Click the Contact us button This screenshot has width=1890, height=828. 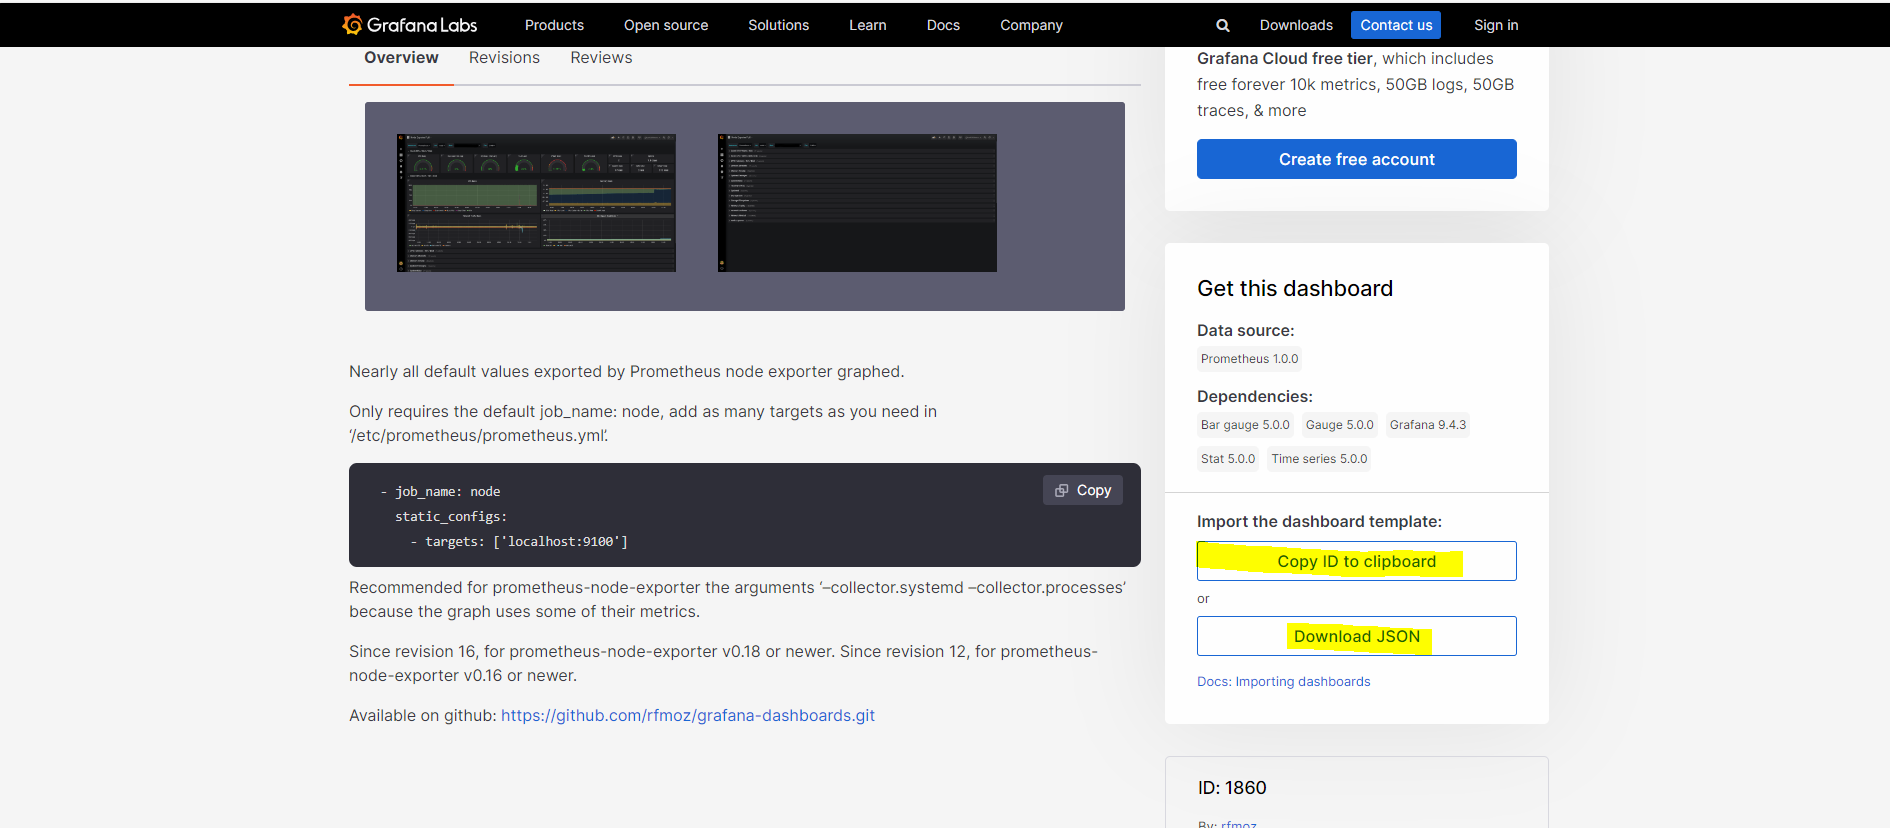[x=1395, y=25]
